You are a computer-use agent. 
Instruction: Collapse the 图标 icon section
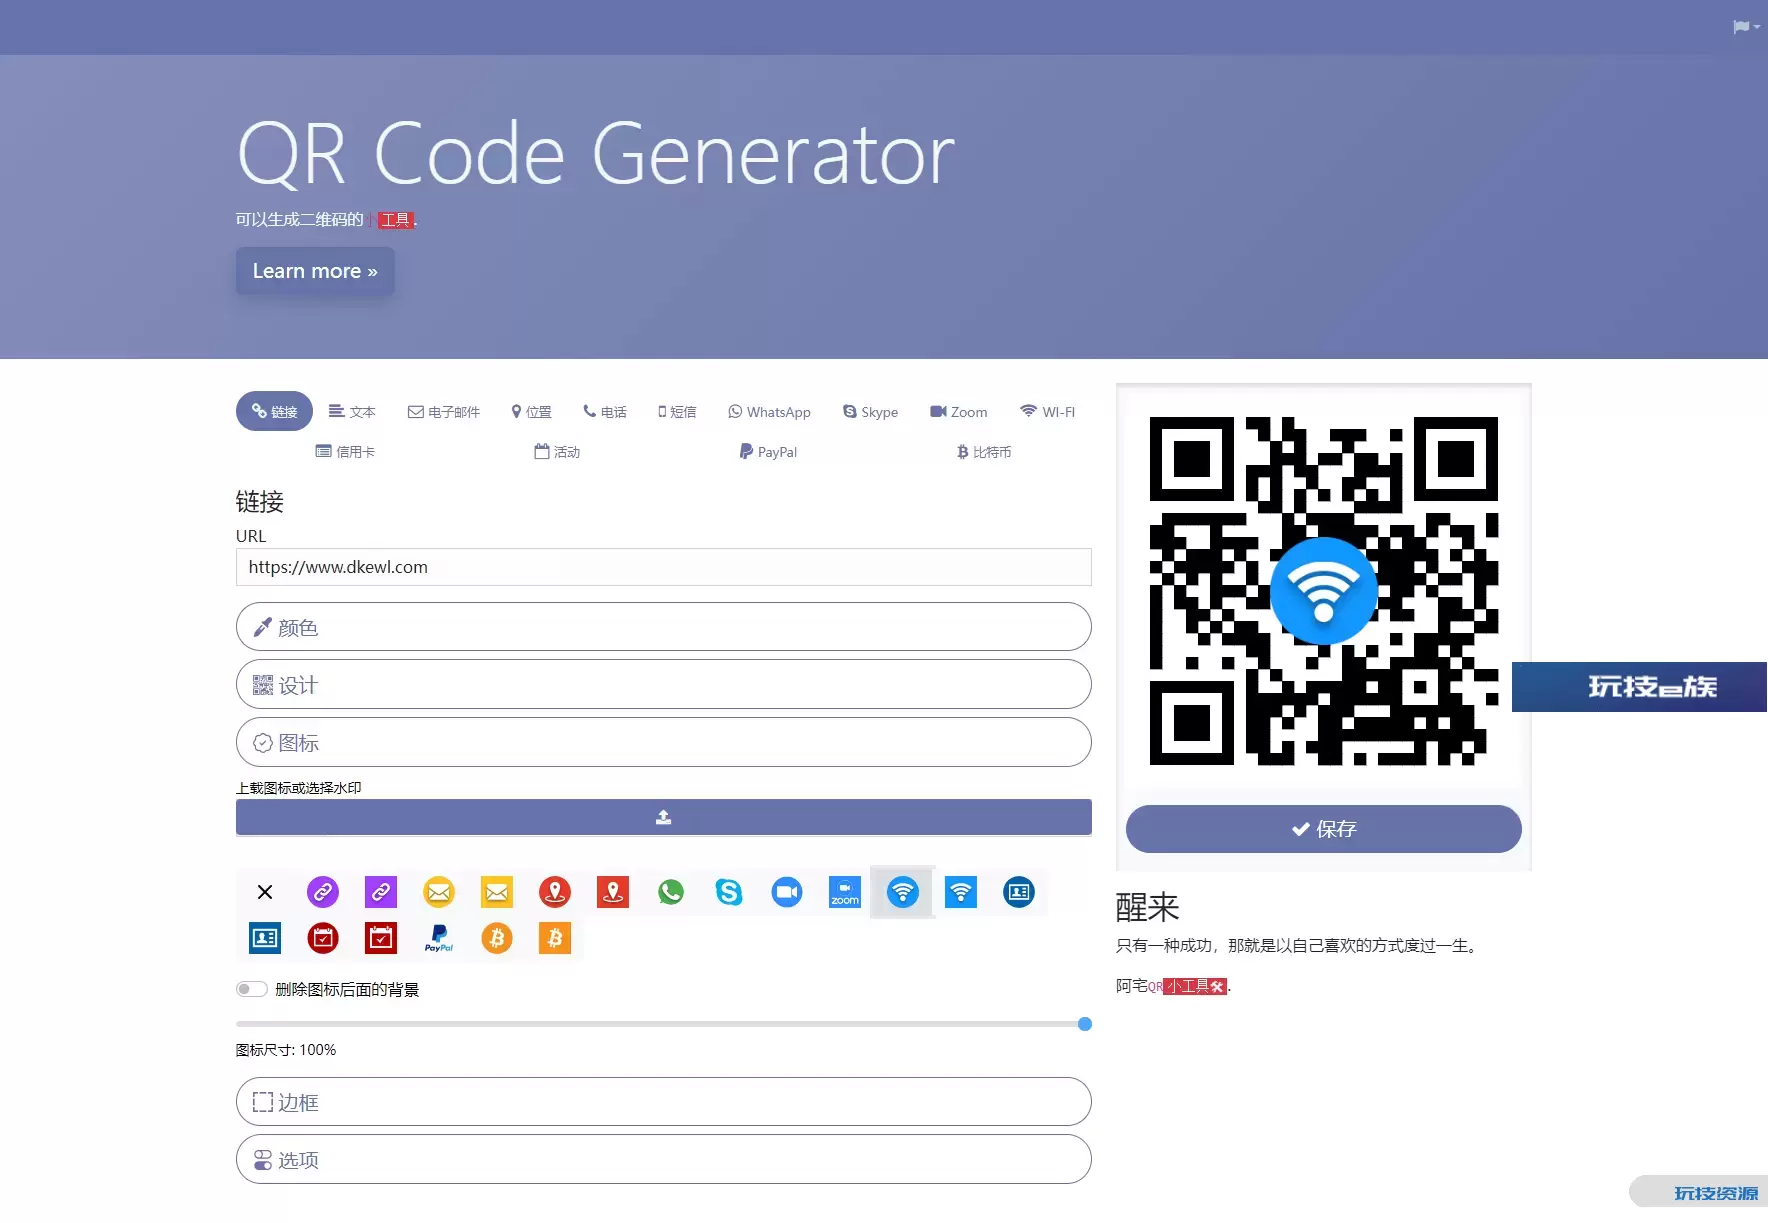[x=663, y=742]
